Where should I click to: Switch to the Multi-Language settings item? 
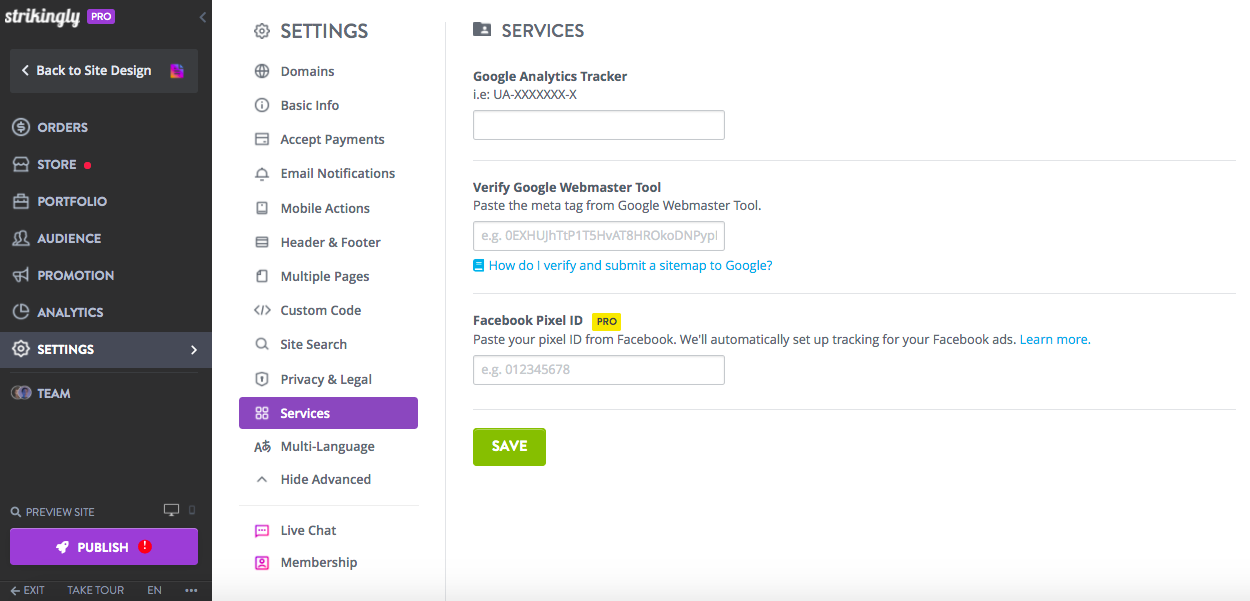[327, 446]
